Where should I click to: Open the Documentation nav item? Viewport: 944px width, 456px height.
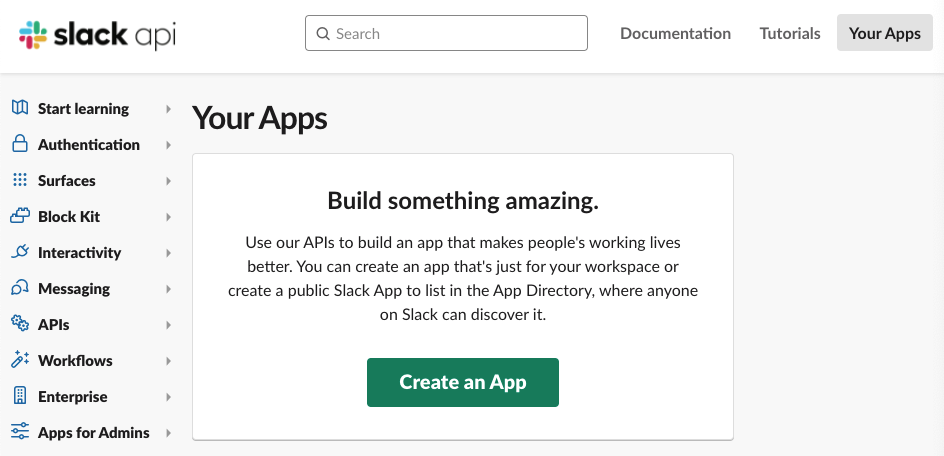675,33
